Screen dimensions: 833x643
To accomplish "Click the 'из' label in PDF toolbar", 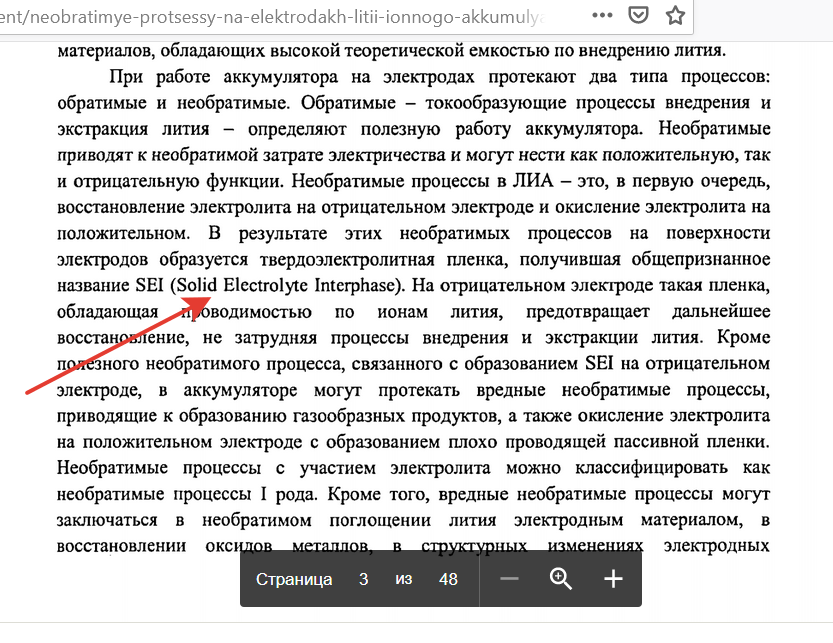I will tap(404, 579).
